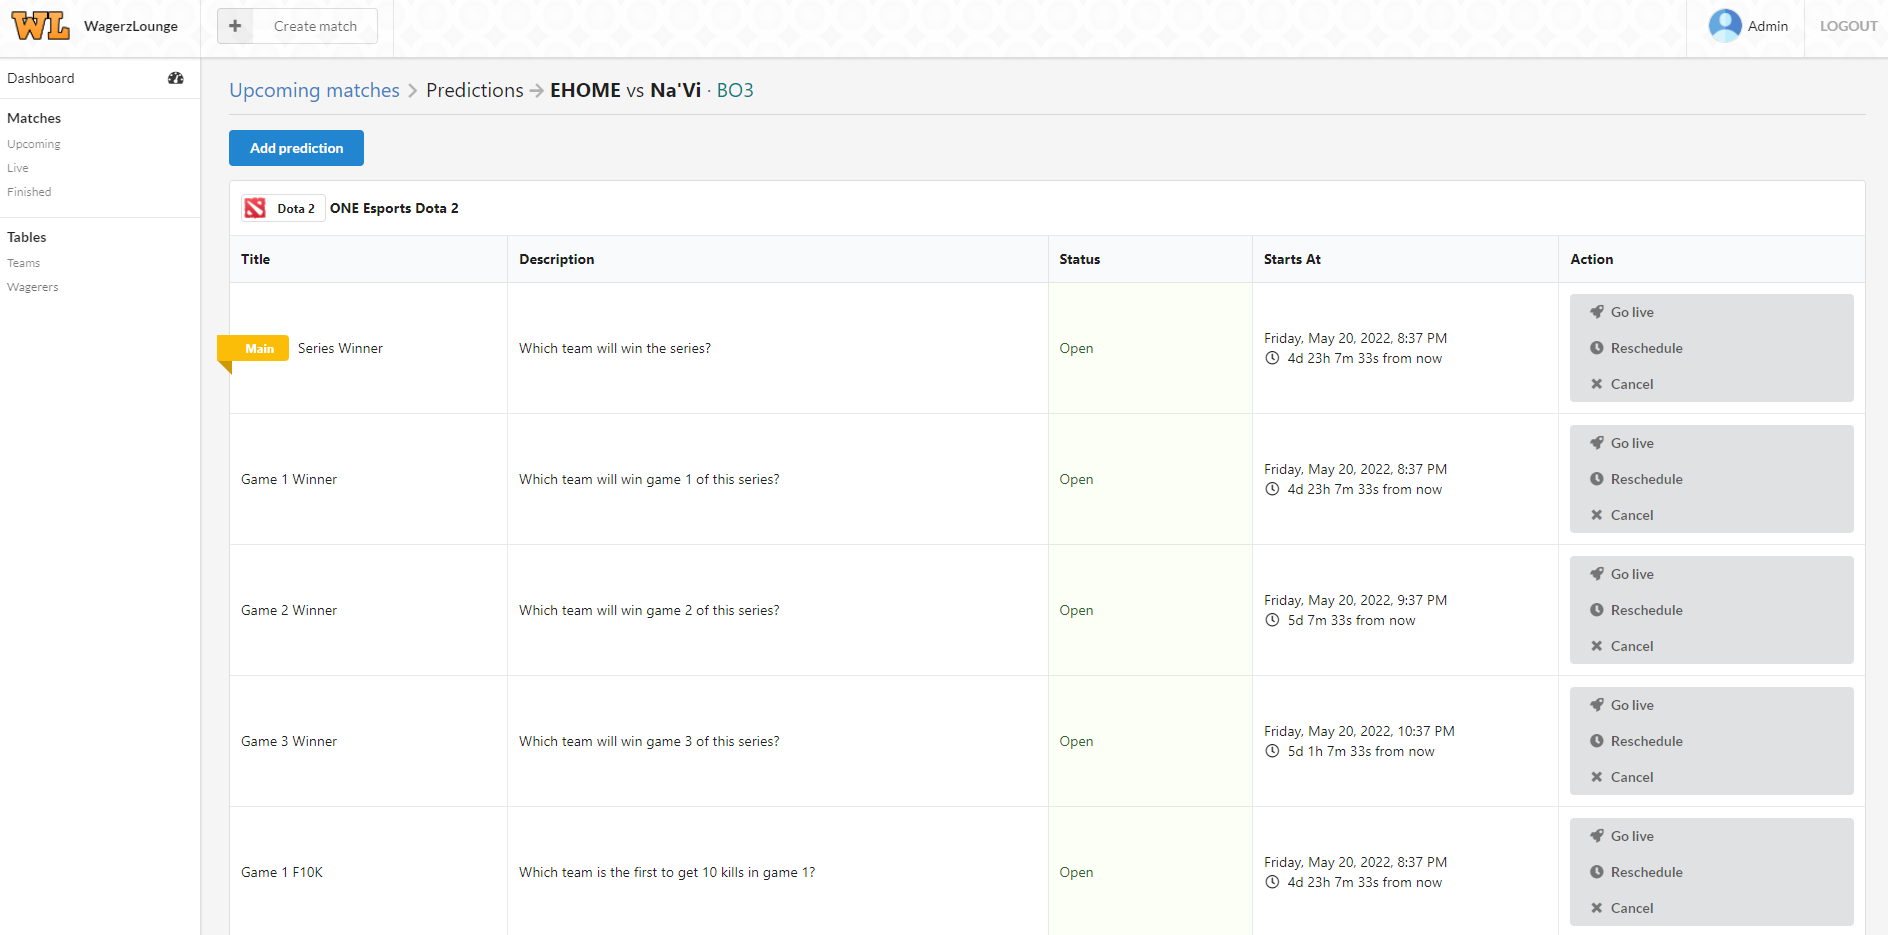The width and height of the screenshot is (1888, 935).
Task: Open the Upcoming matches breadcrumb link
Action: tap(314, 90)
